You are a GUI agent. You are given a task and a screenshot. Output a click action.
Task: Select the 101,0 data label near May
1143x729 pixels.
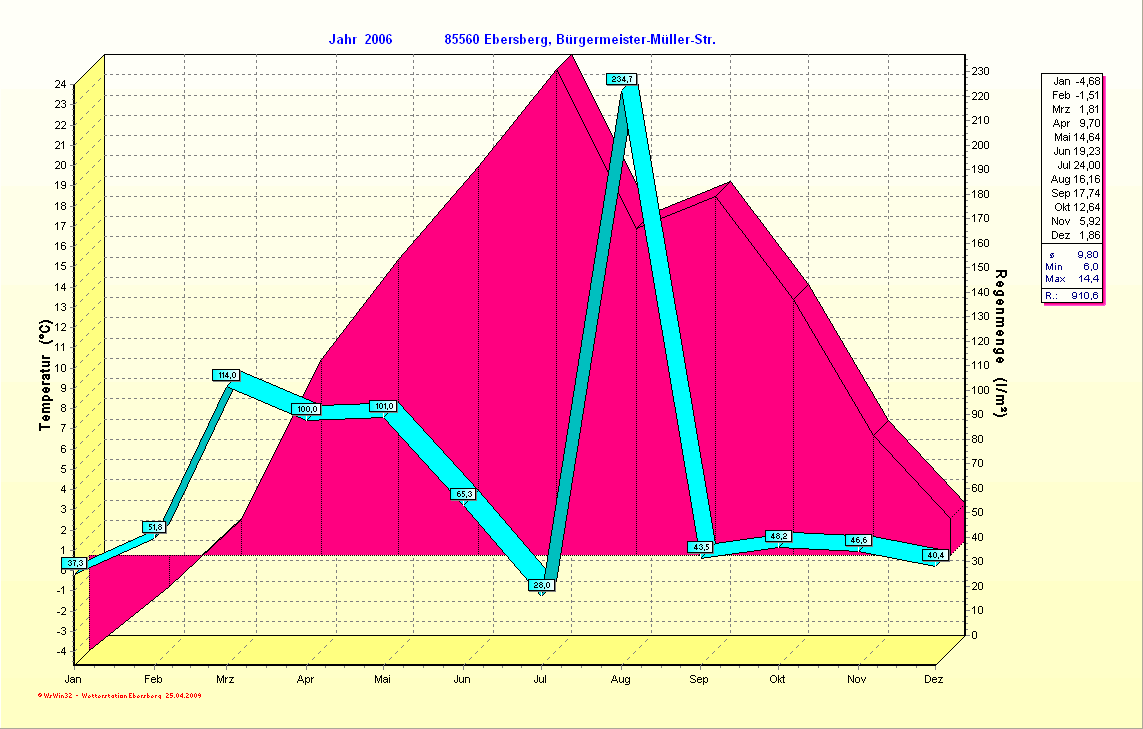[383, 406]
